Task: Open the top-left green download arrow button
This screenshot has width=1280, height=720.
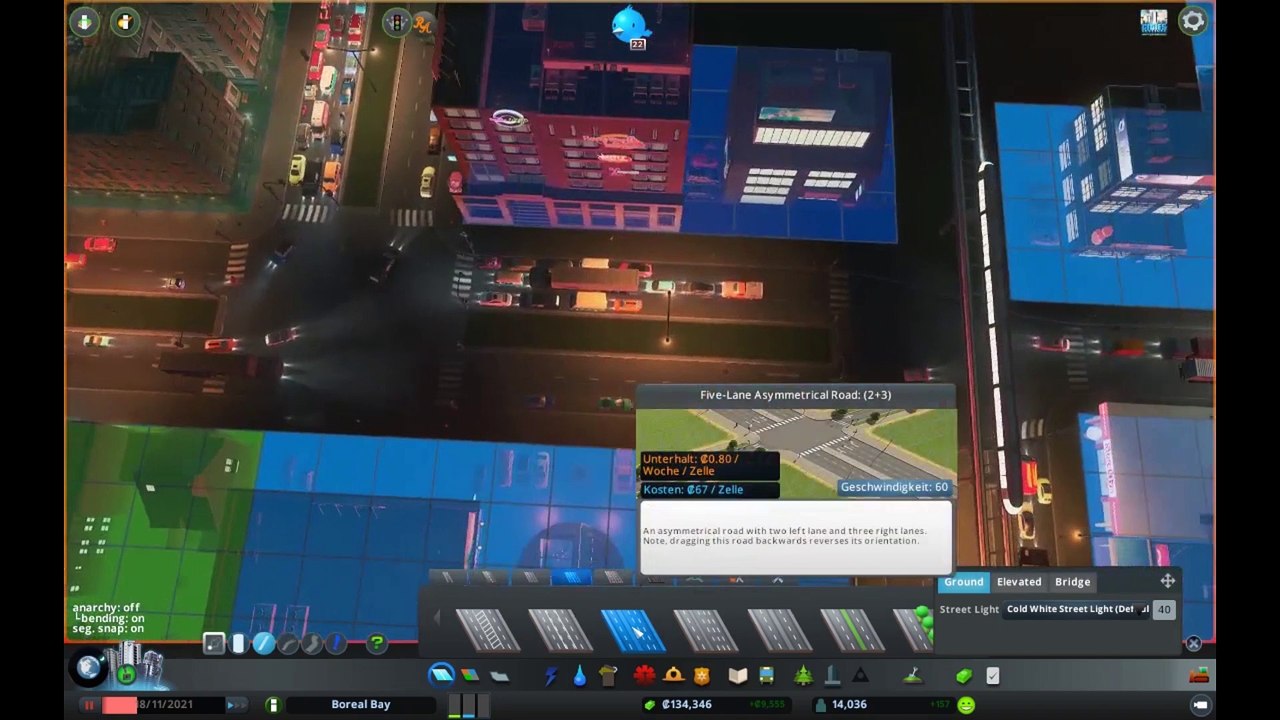Action: click(84, 21)
